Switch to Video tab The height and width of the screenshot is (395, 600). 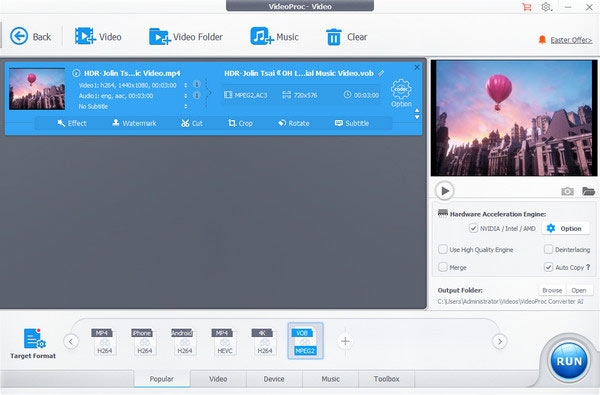(x=218, y=379)
